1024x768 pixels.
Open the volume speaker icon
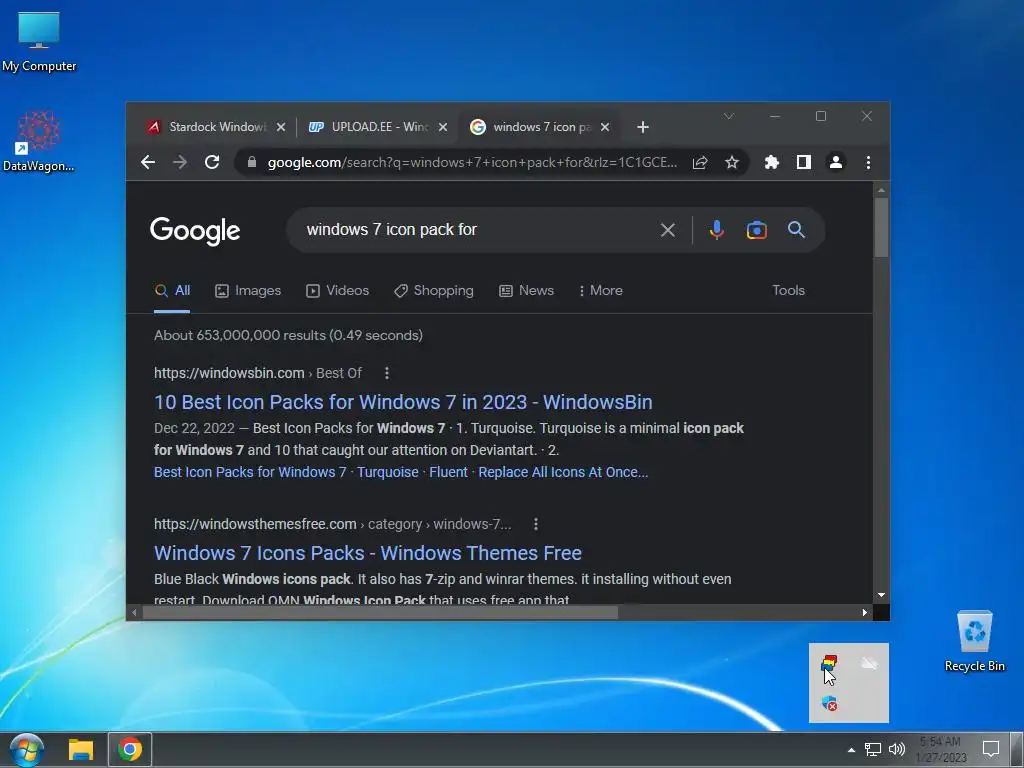click(897, 749)
